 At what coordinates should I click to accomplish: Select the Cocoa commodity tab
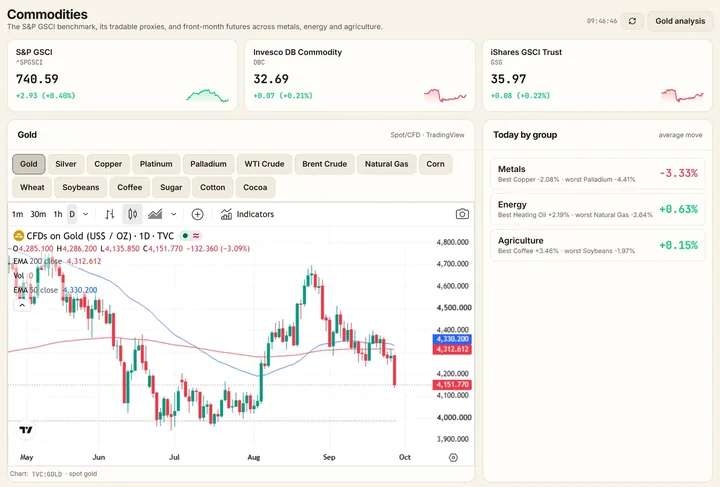pyautogui.click(x=255, y=187)
